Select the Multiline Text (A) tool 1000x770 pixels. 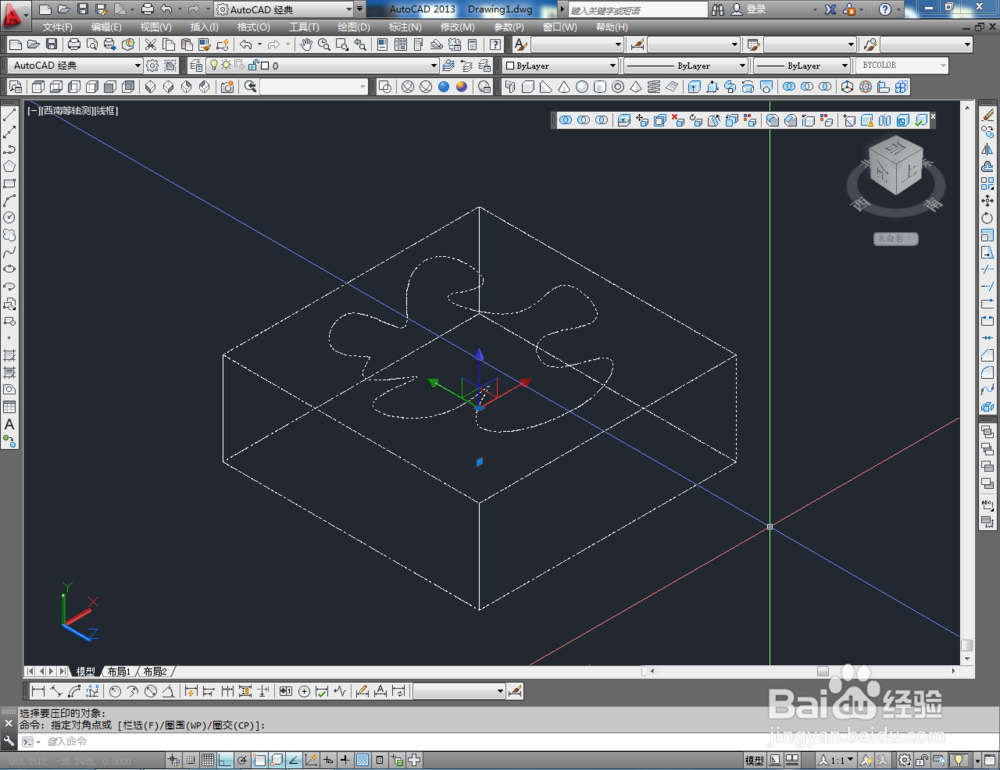coord(10,424)
